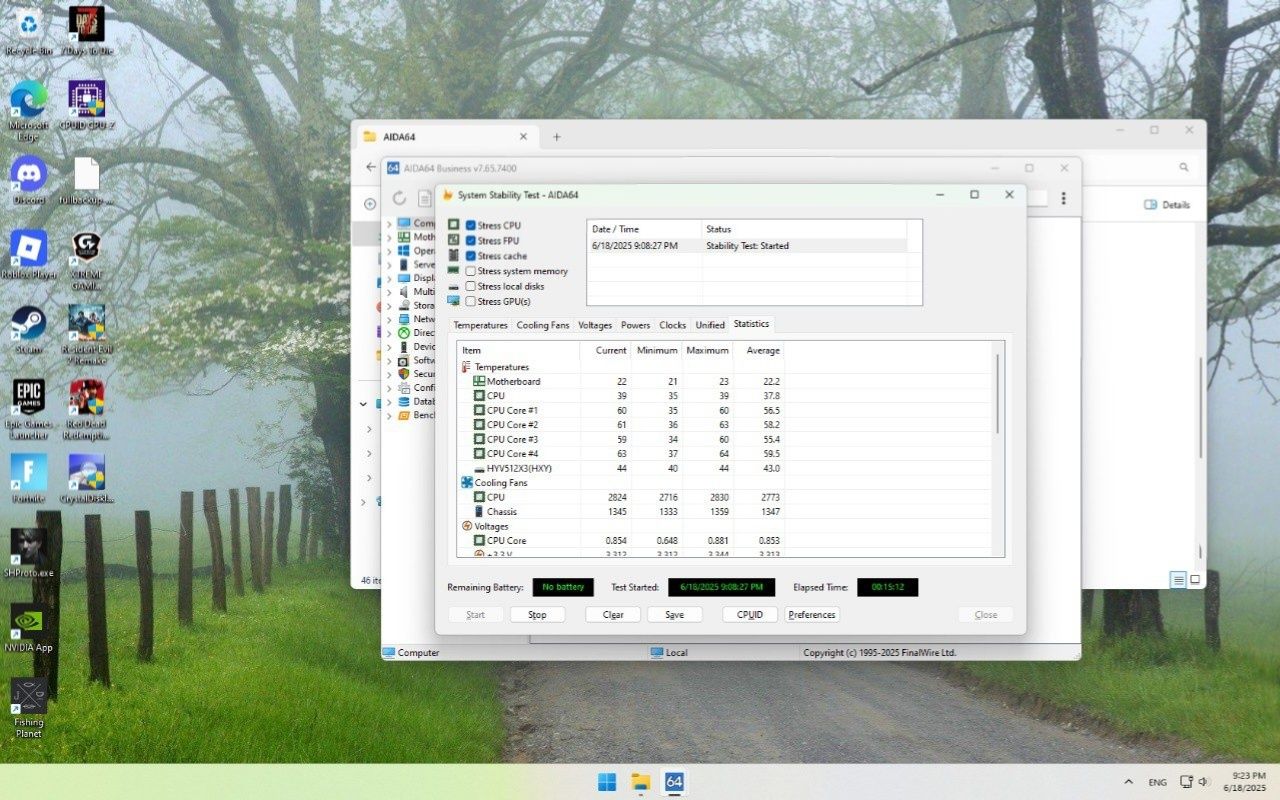The height and width of the screenshot is (800, 1280).
Task: Expand the Motherboard node in AIDA64 tree
Action: (389, 237)
